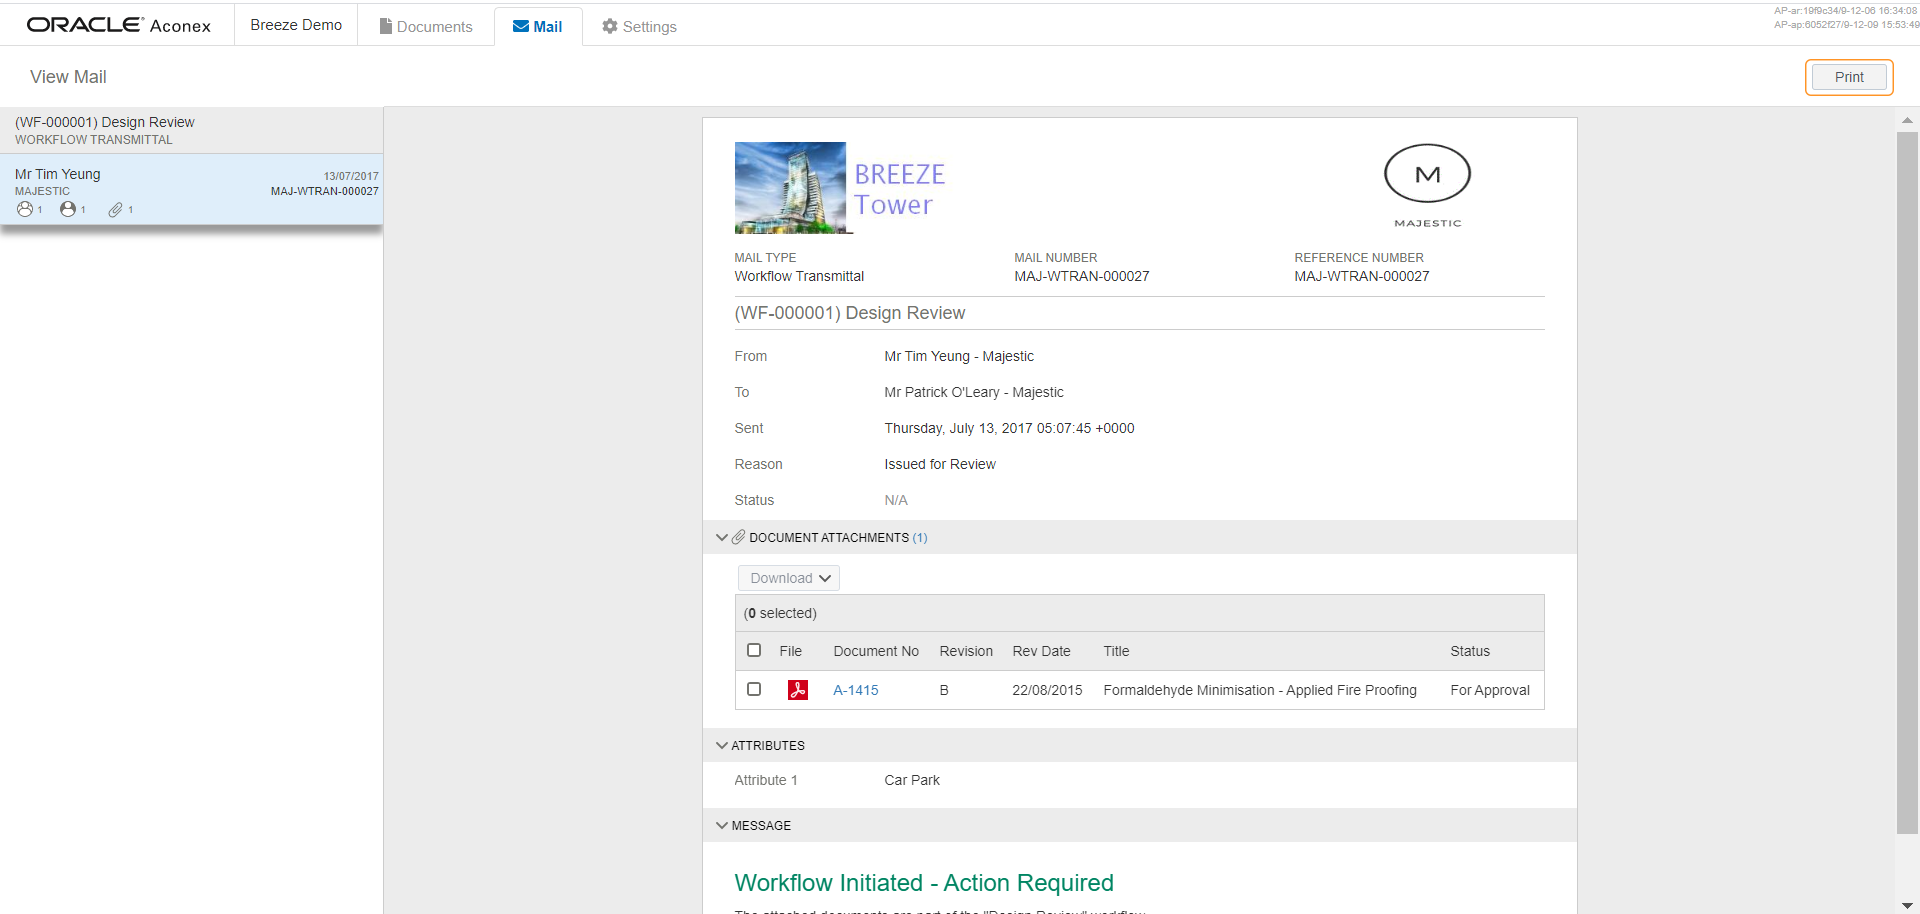Switch to the Mail tab
Viewport: 1920px width, 914px height.
[x=538, y=26]
